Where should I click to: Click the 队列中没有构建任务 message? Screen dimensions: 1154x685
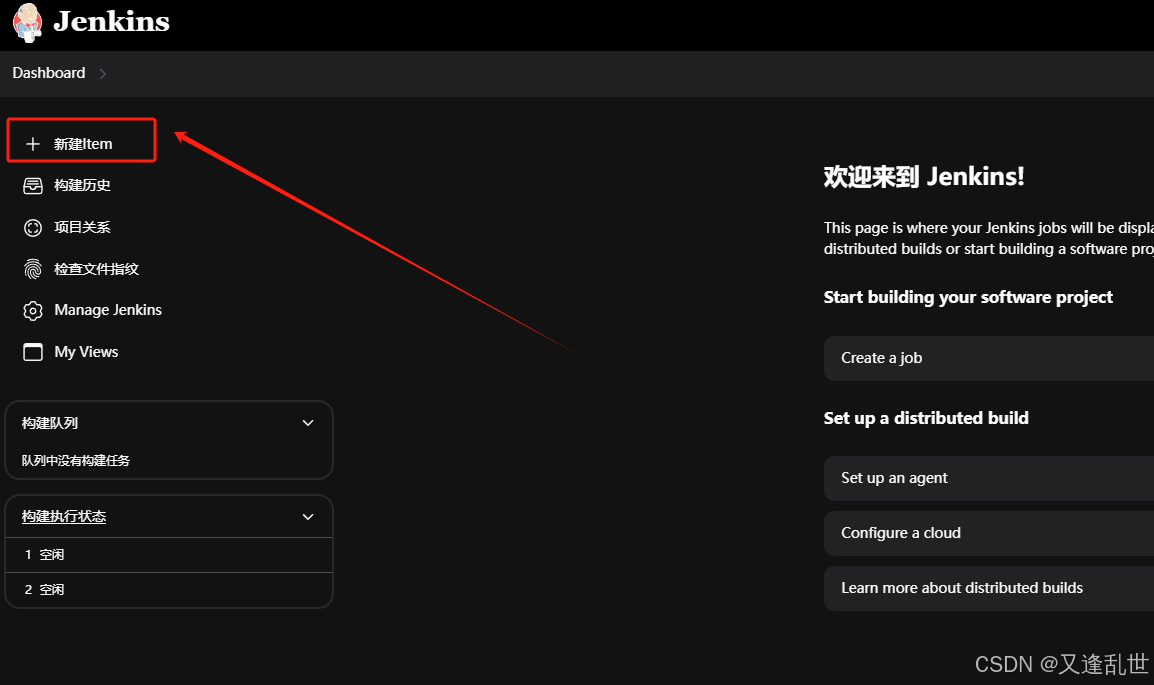76,461
